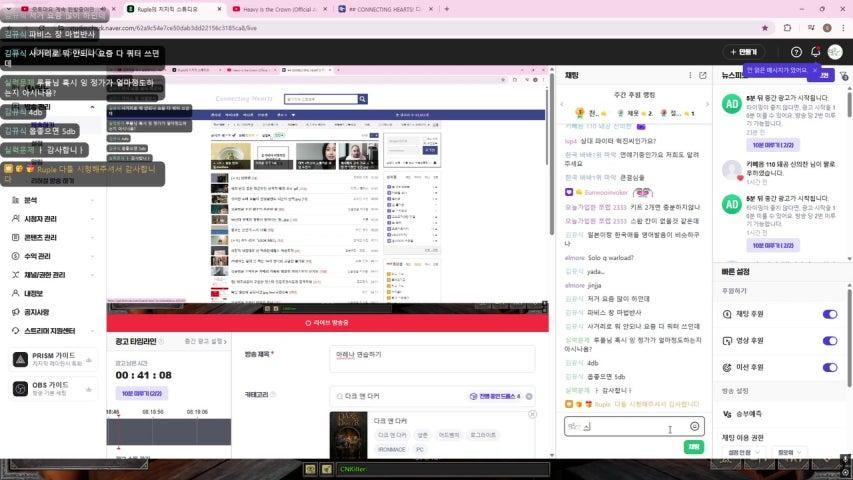Open browser extensions puzzle icon
The image size is (853, 480).
[787, 28]
